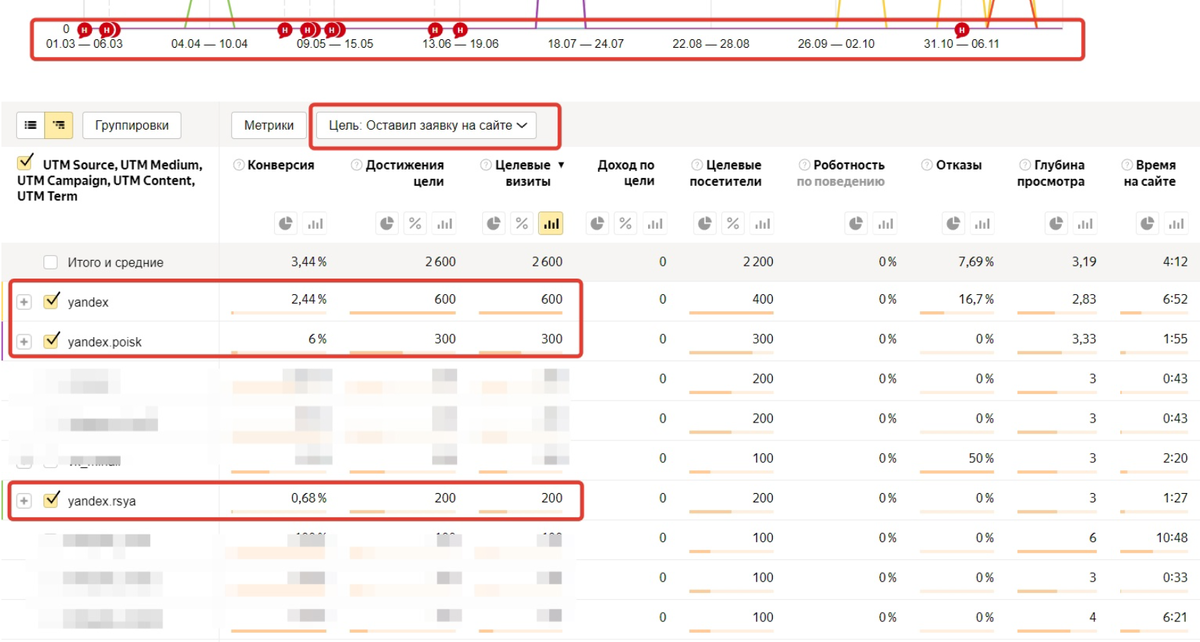Select pie chart icon under Отказы column
The height and width of the screenshot is (642, 1200).
(953, 224)
